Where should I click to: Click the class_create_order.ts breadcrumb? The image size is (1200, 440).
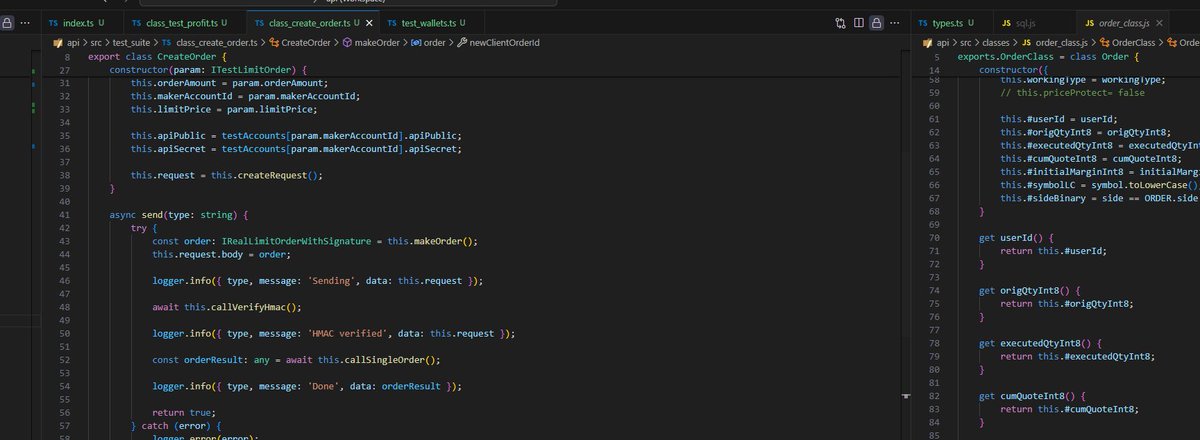[216, 42]
